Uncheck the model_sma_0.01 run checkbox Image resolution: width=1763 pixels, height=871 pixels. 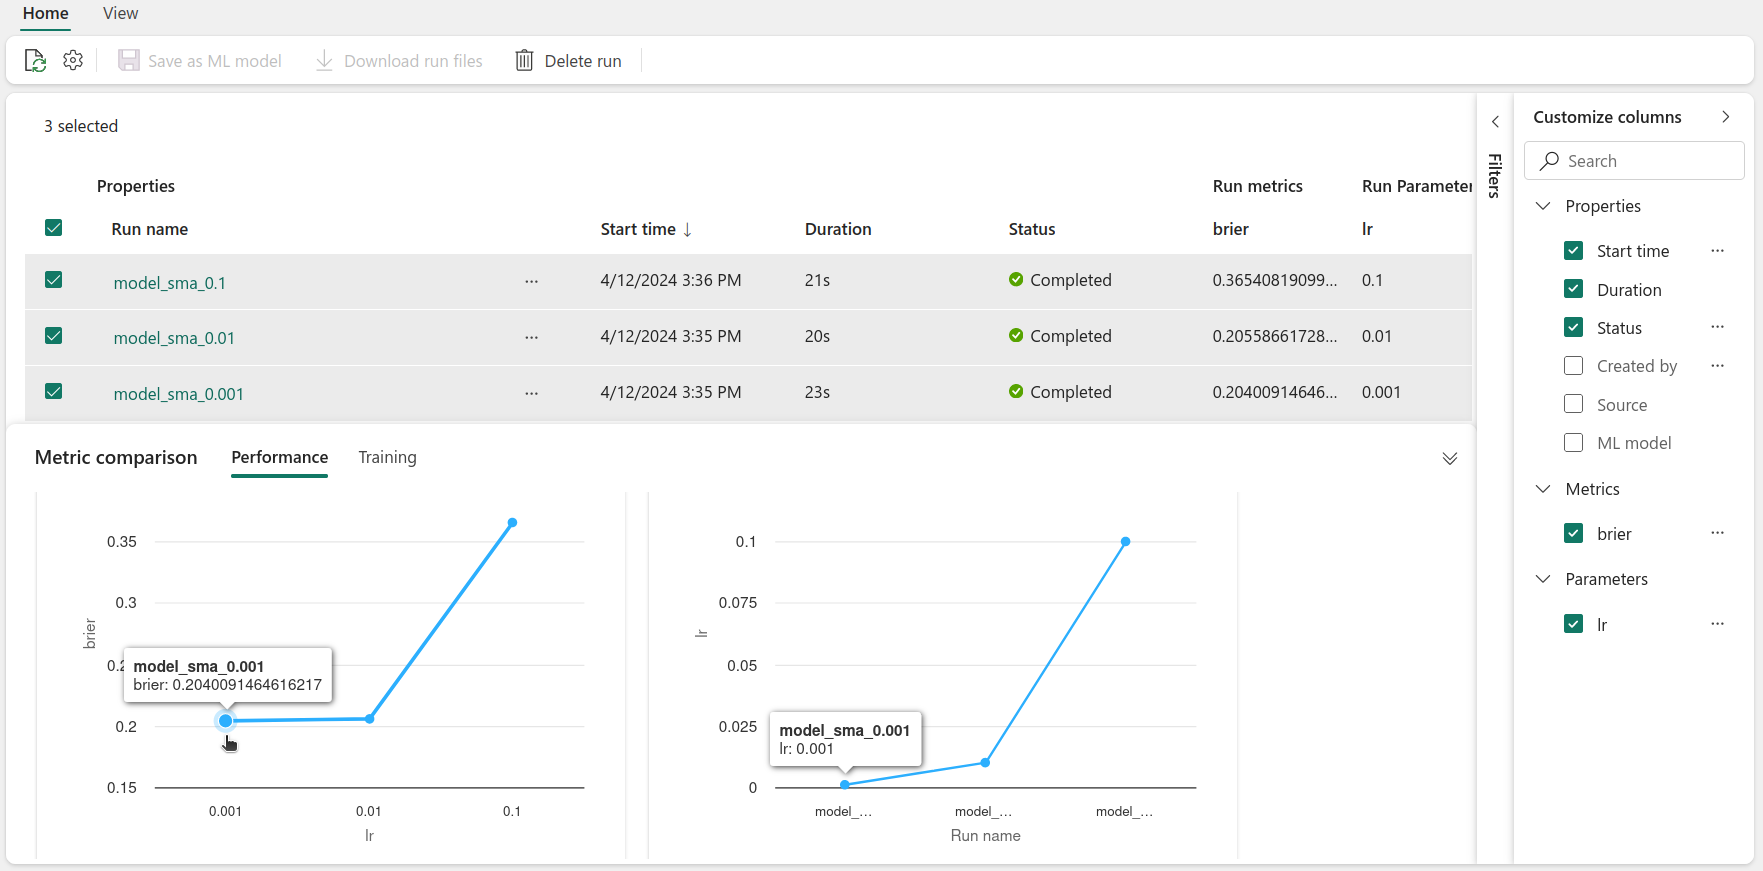pos(54,336)
